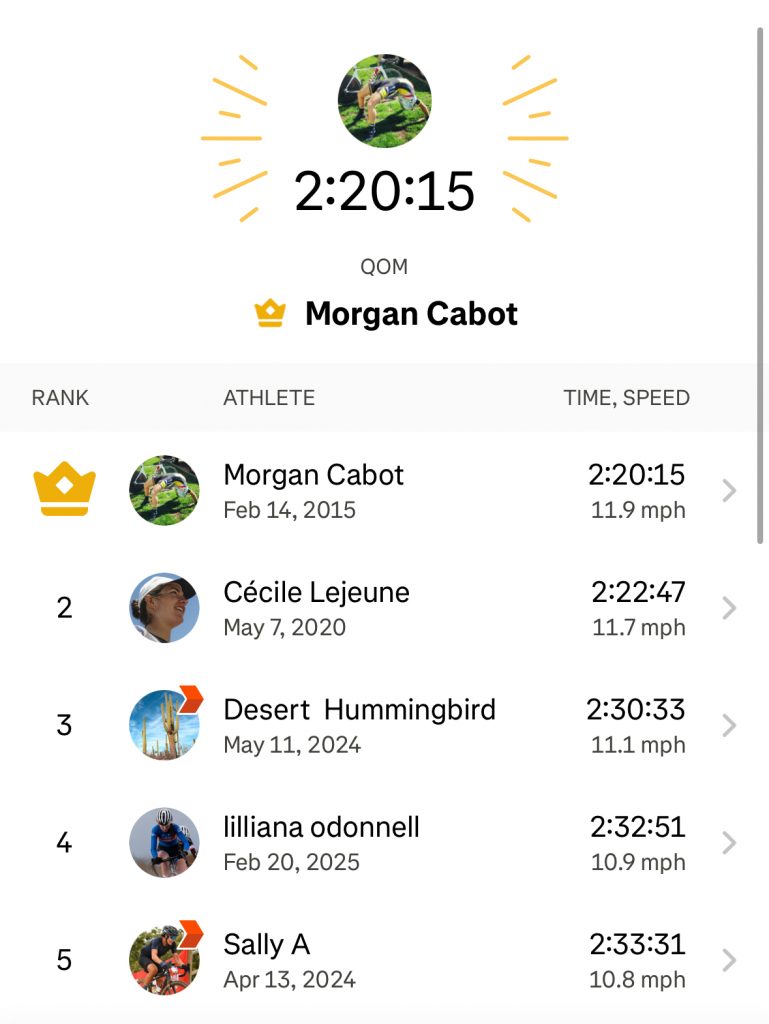This screenshot has height=1024, width=769.
Task: Open Cécile Lejeune's effort details chevron
Action: coord(729,608)
